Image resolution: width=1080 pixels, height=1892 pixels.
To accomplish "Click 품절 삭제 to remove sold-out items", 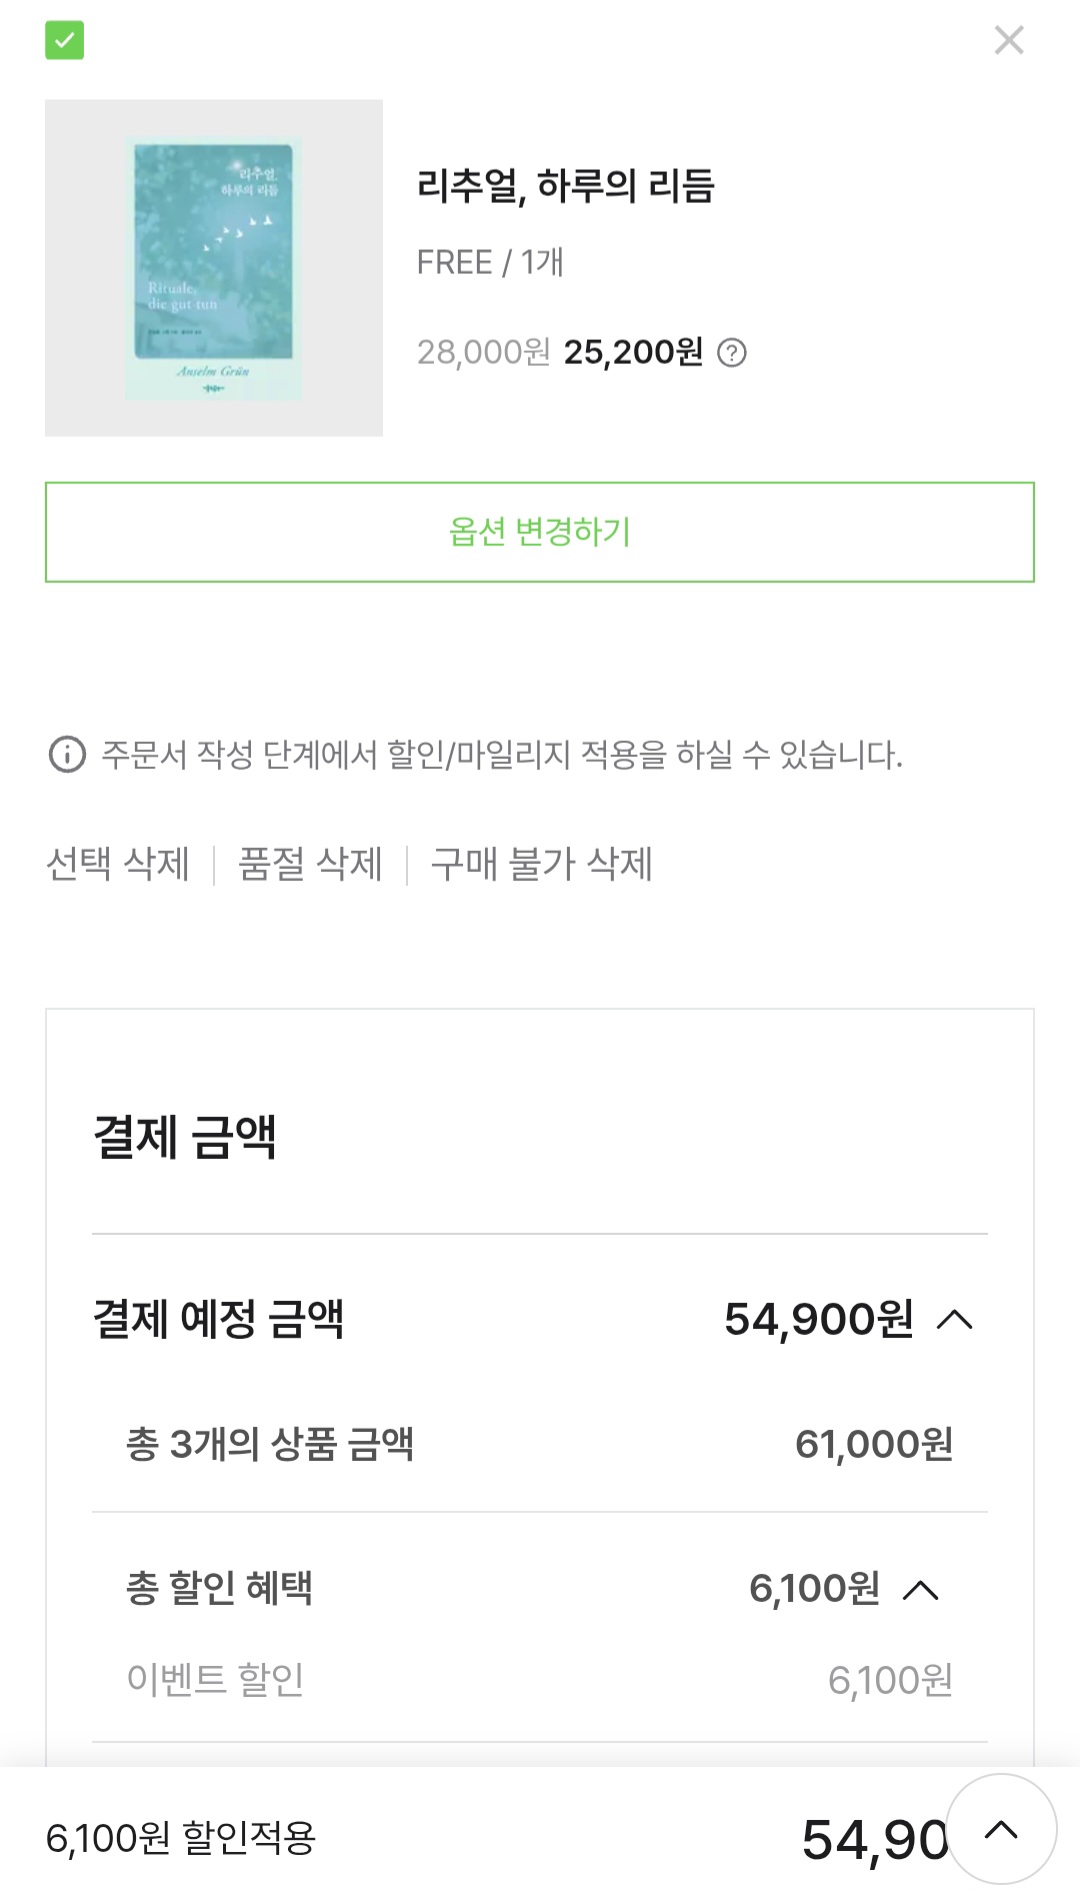I will 310,864.
